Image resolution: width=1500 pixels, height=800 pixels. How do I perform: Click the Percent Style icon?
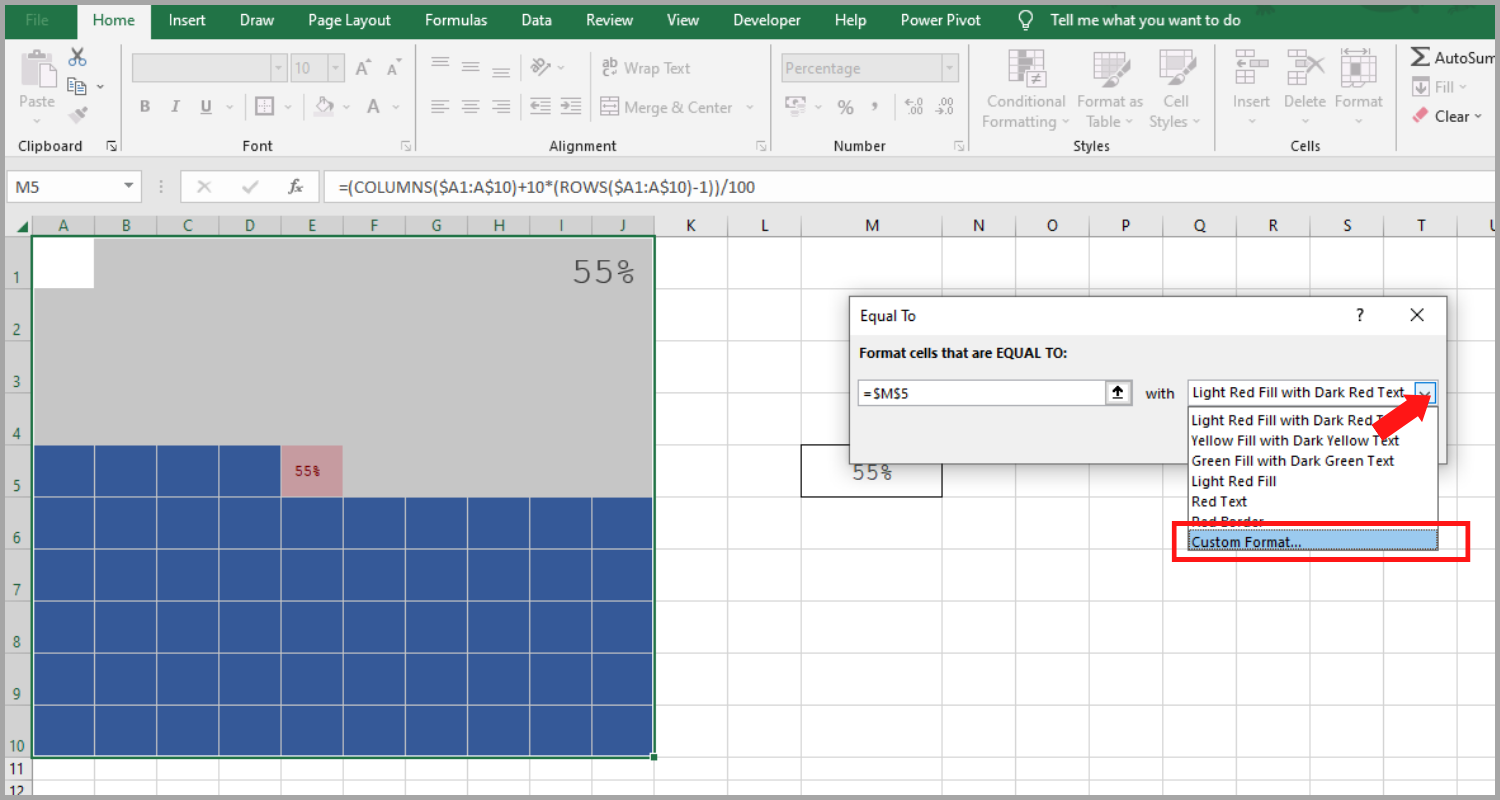[845, 105]
